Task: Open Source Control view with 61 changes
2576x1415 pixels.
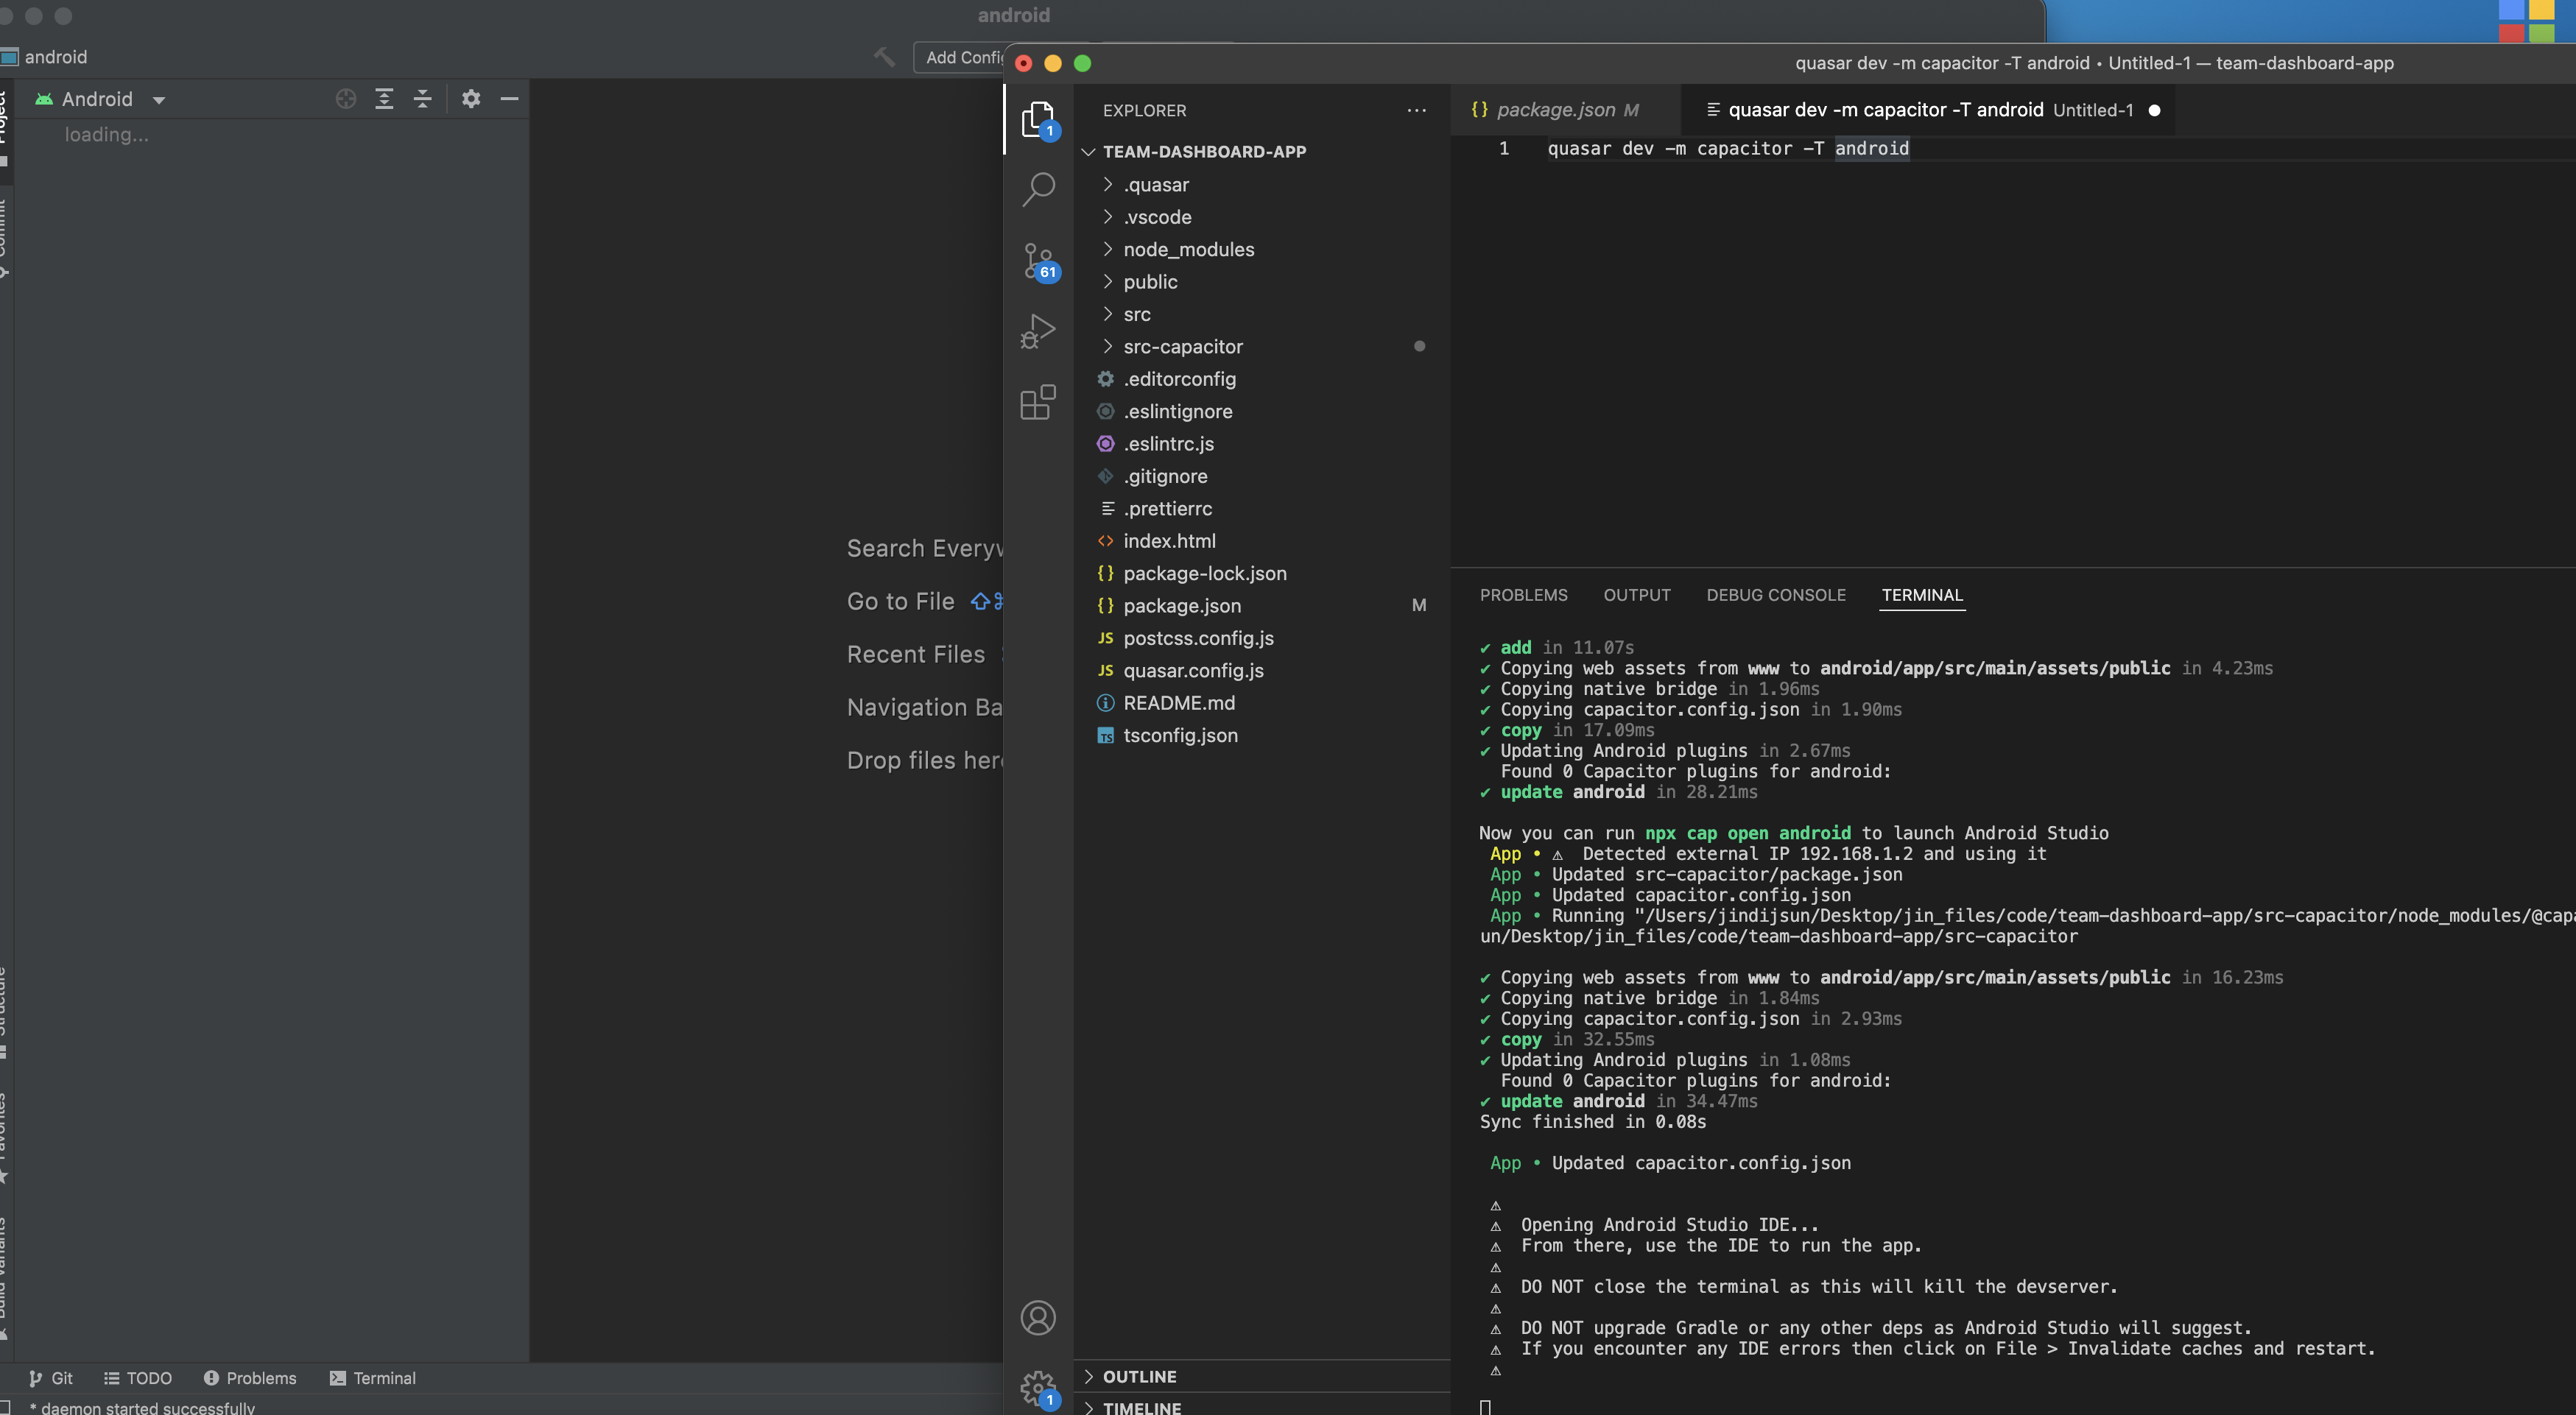Action: tap(1038, 261)
